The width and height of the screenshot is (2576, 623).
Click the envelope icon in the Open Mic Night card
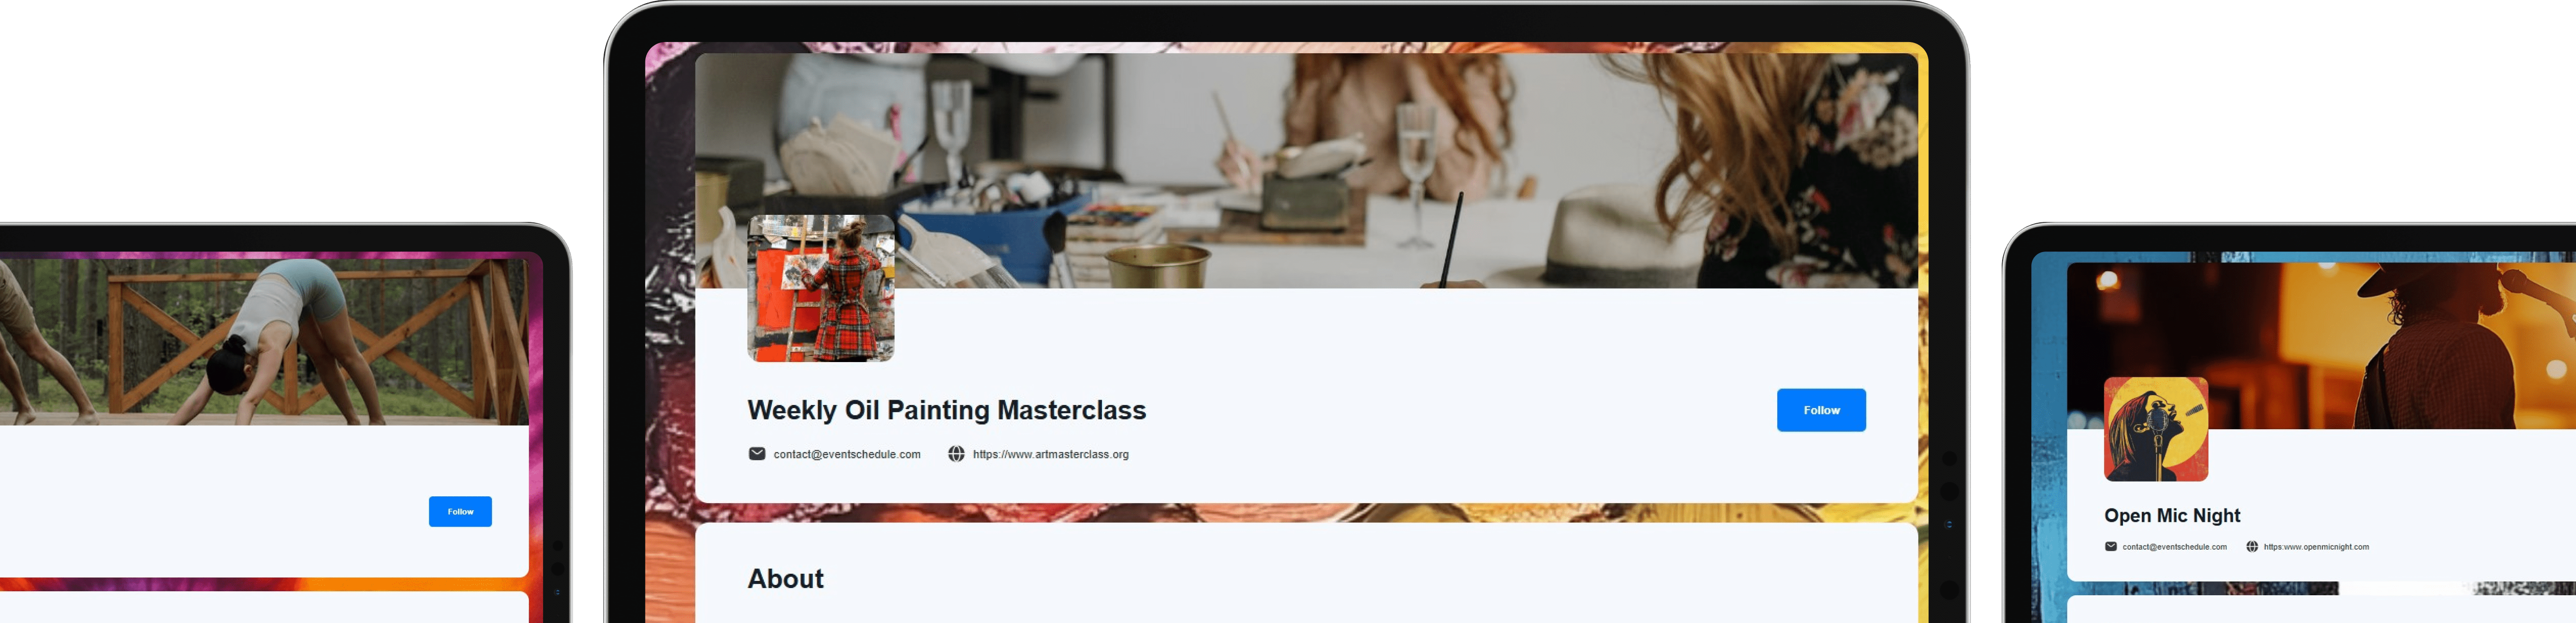pos(2111,547)
